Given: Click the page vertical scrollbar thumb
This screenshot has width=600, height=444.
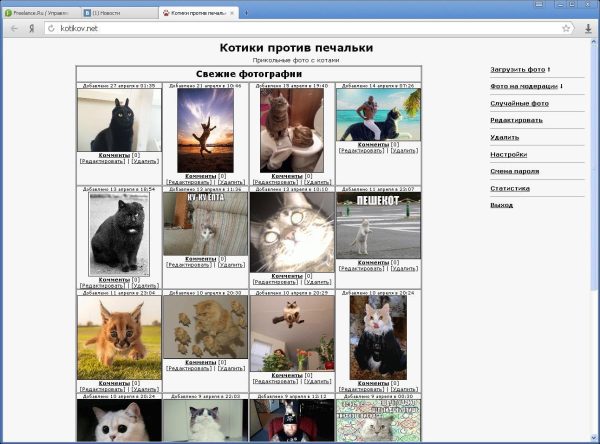Looking at the screenshot, I should click(594, 167).
